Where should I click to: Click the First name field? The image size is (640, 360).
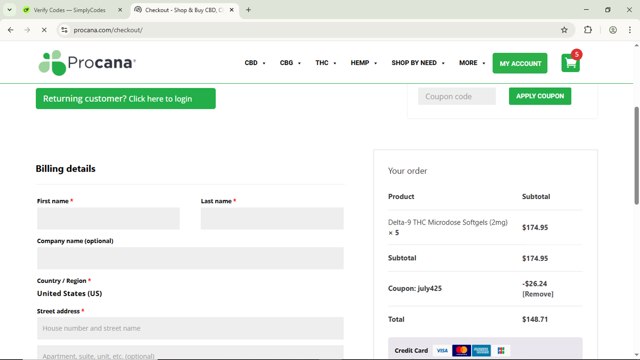pyautogui.click(x=108, y=218)
